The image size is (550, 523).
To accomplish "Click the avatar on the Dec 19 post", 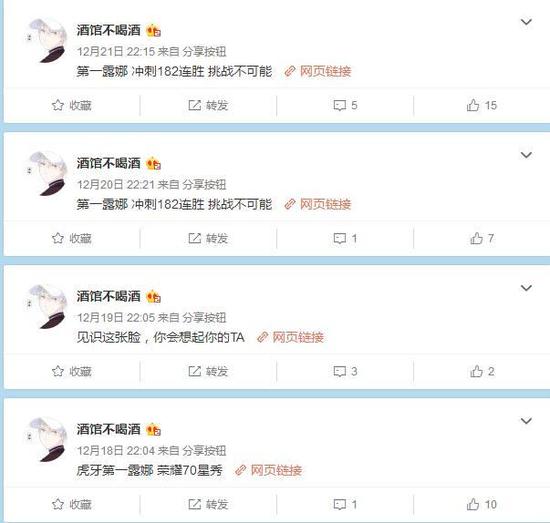I will [47, 306].
